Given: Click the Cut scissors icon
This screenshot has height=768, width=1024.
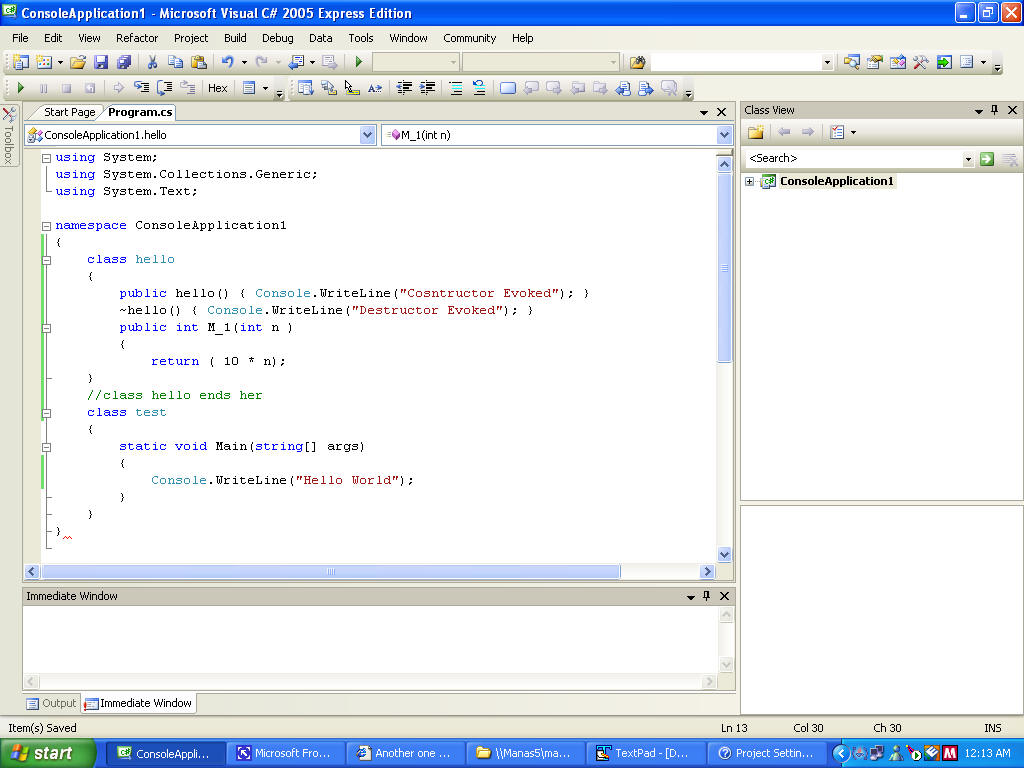Looking at the screenshot, I should point(153,62).
